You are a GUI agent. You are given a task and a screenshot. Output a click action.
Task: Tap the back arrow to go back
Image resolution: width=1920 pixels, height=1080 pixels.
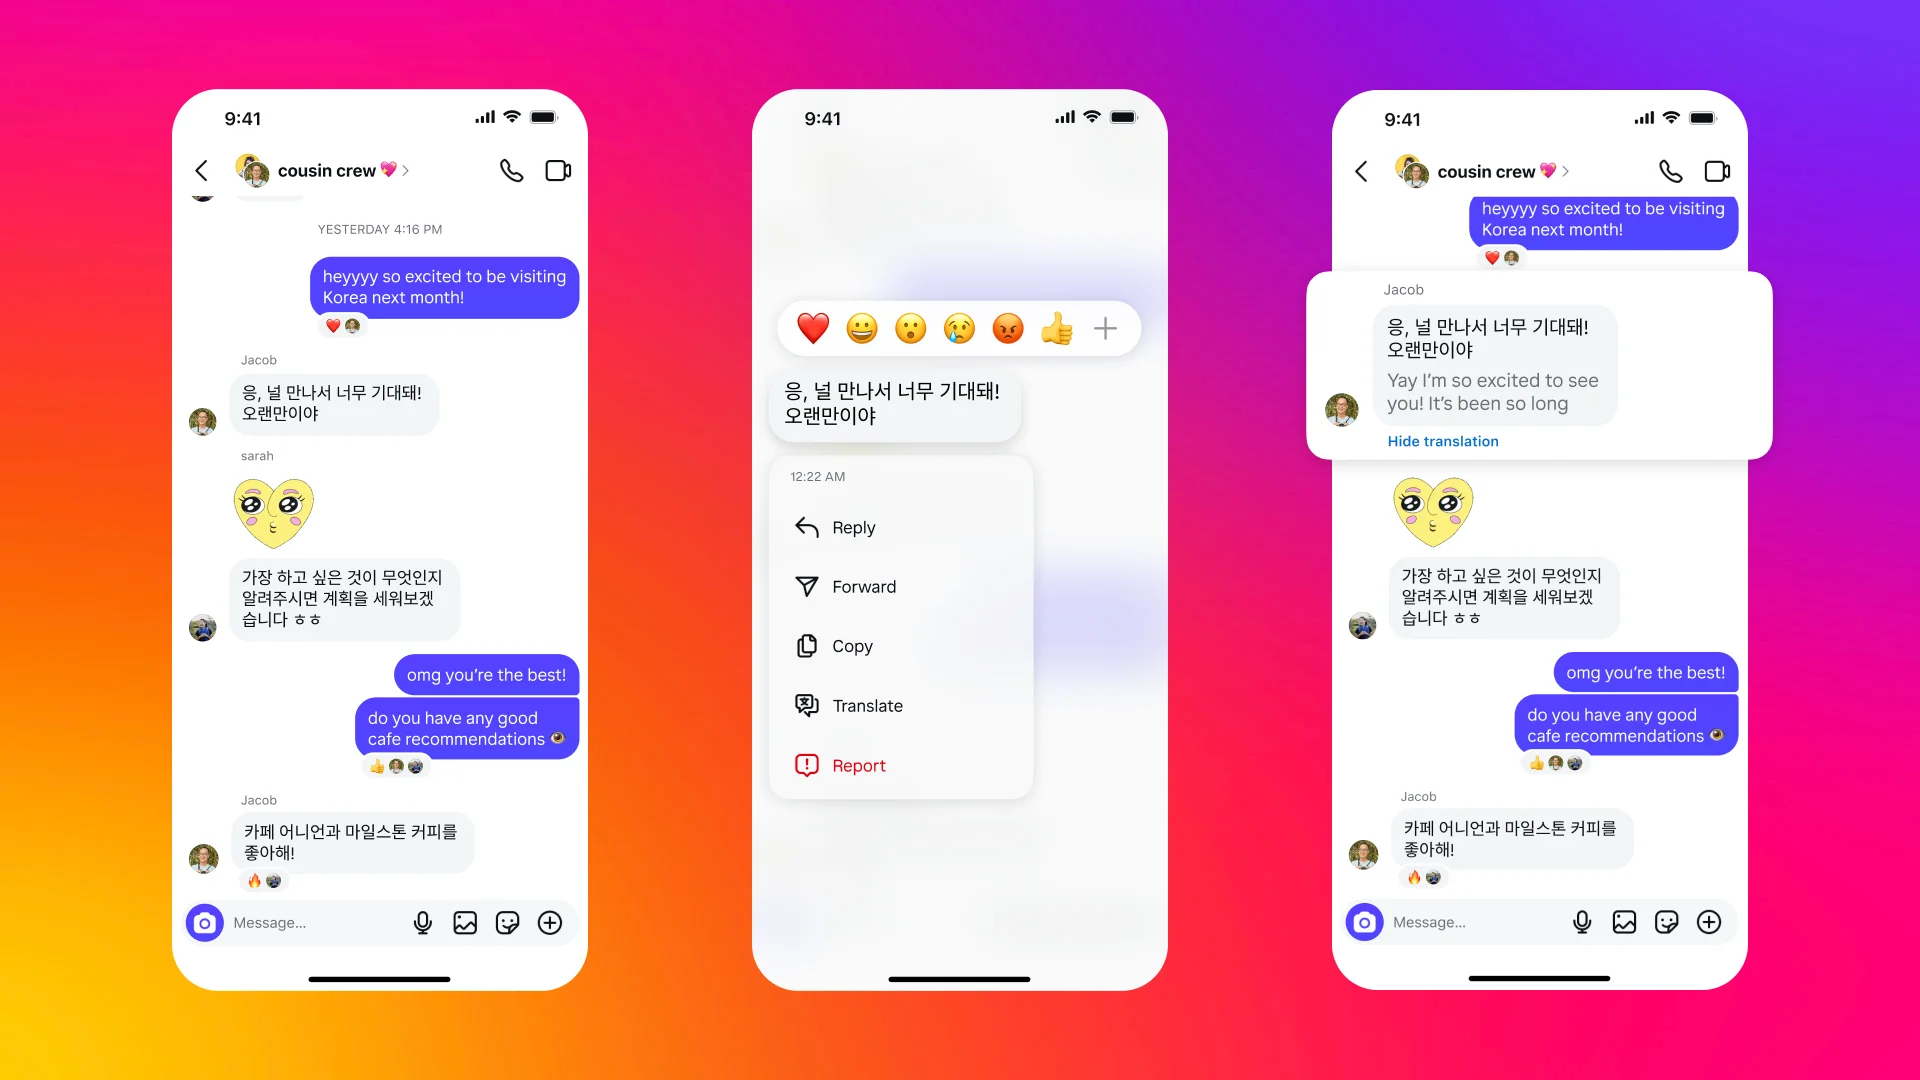click(x=200, y=171)
